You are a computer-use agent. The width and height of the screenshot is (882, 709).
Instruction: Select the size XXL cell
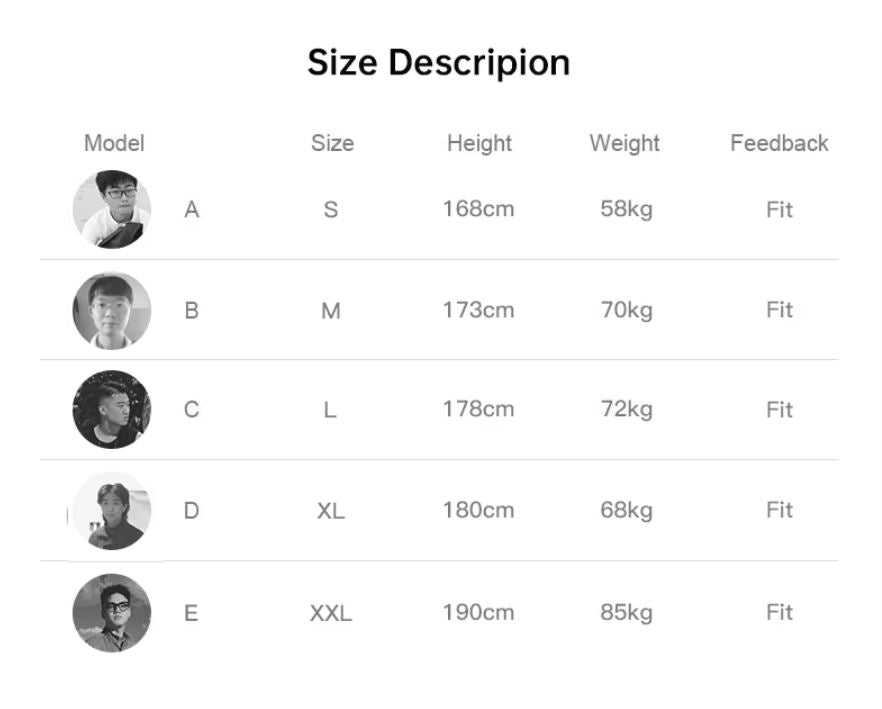tap(331, 613)
